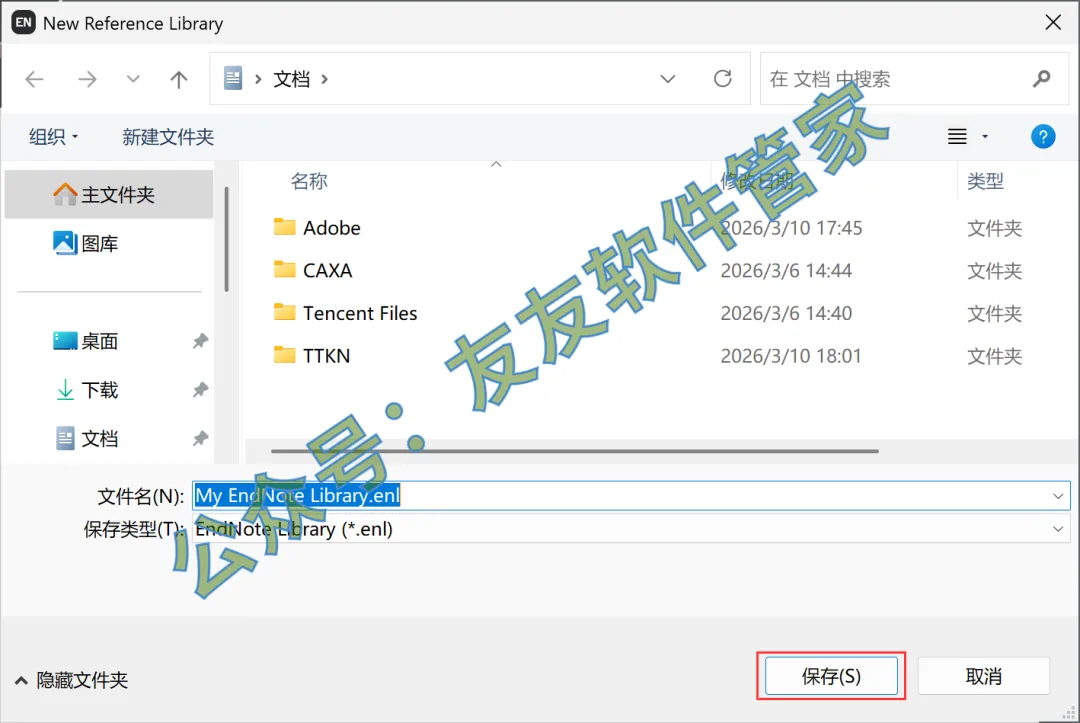The height and width of the screenshot is (723, 1080).
Task: Select the Adobe folder
Action: pyautogui.click(x=331, y=228)
